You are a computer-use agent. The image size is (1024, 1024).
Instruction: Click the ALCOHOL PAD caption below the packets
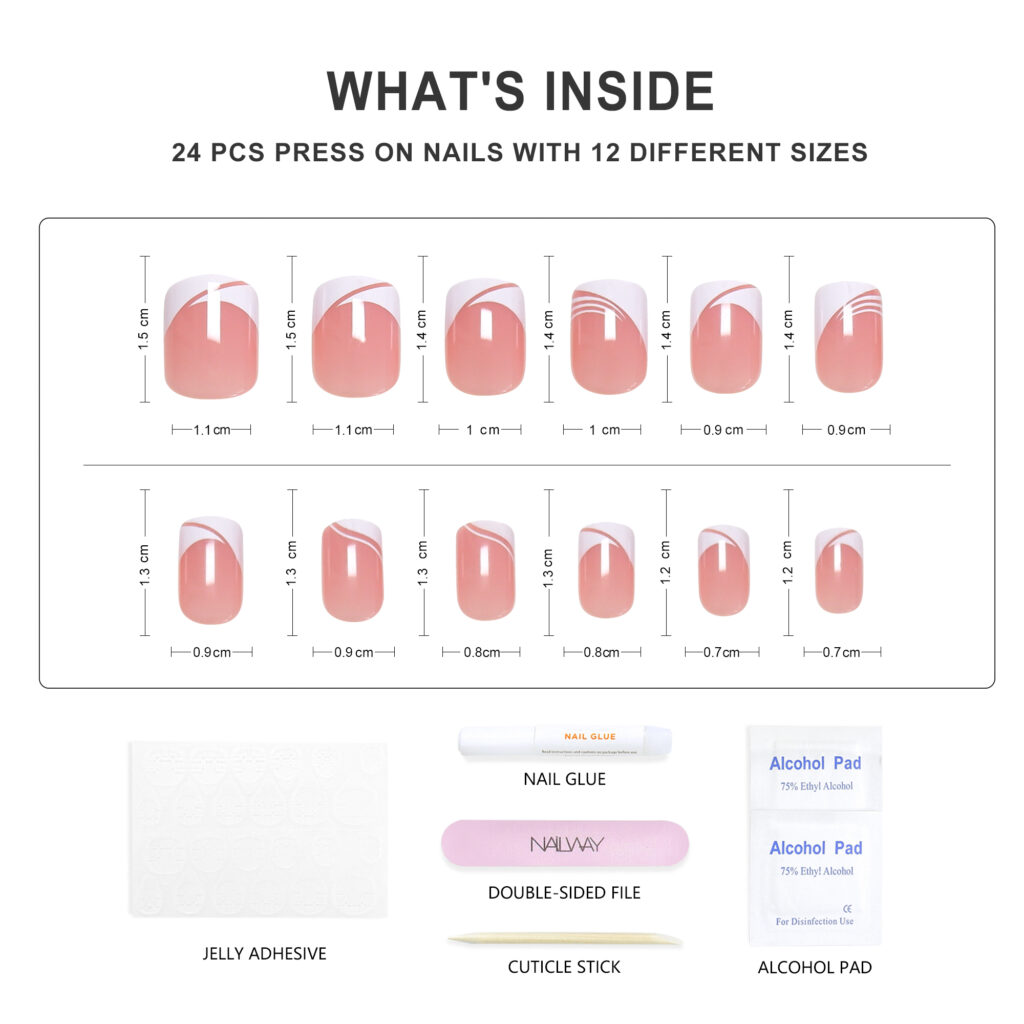814,967
